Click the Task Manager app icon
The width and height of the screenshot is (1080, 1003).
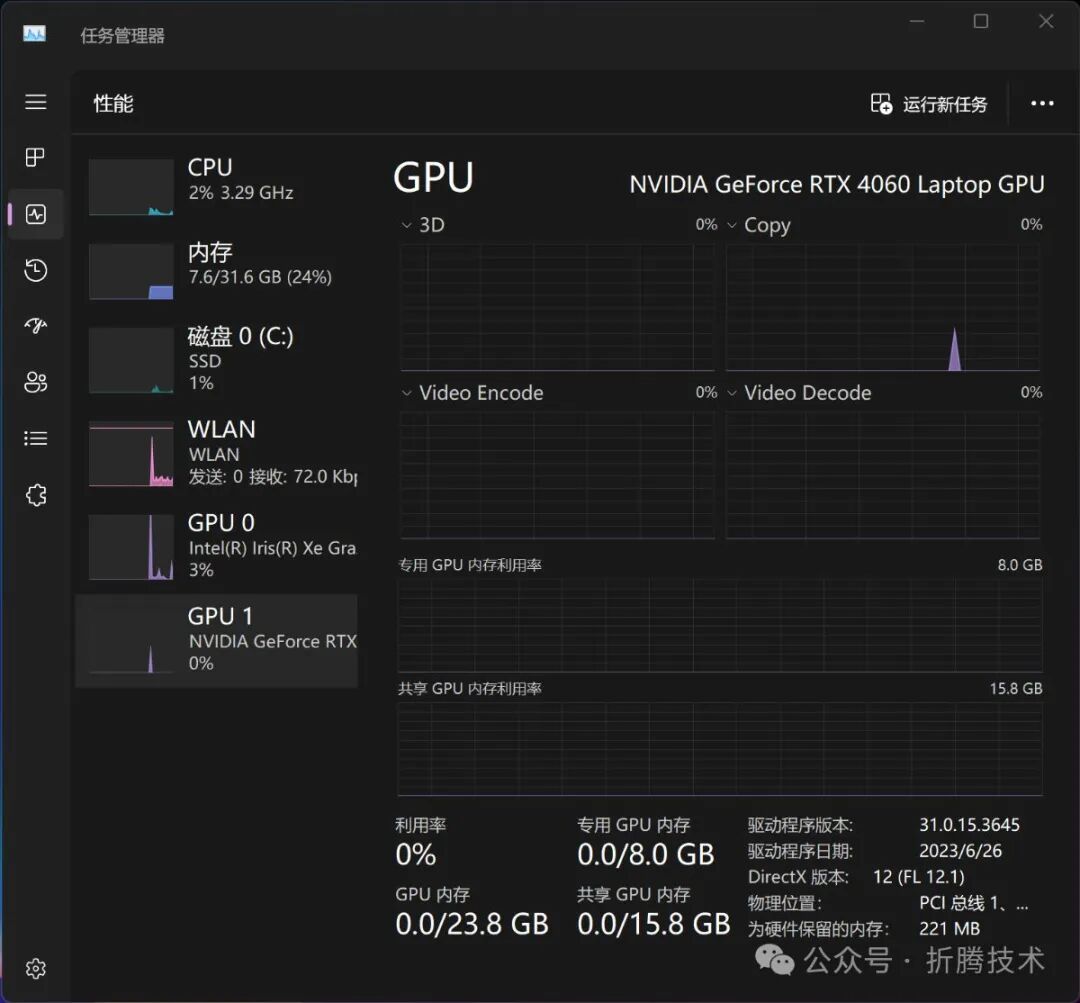click(34, 34)
